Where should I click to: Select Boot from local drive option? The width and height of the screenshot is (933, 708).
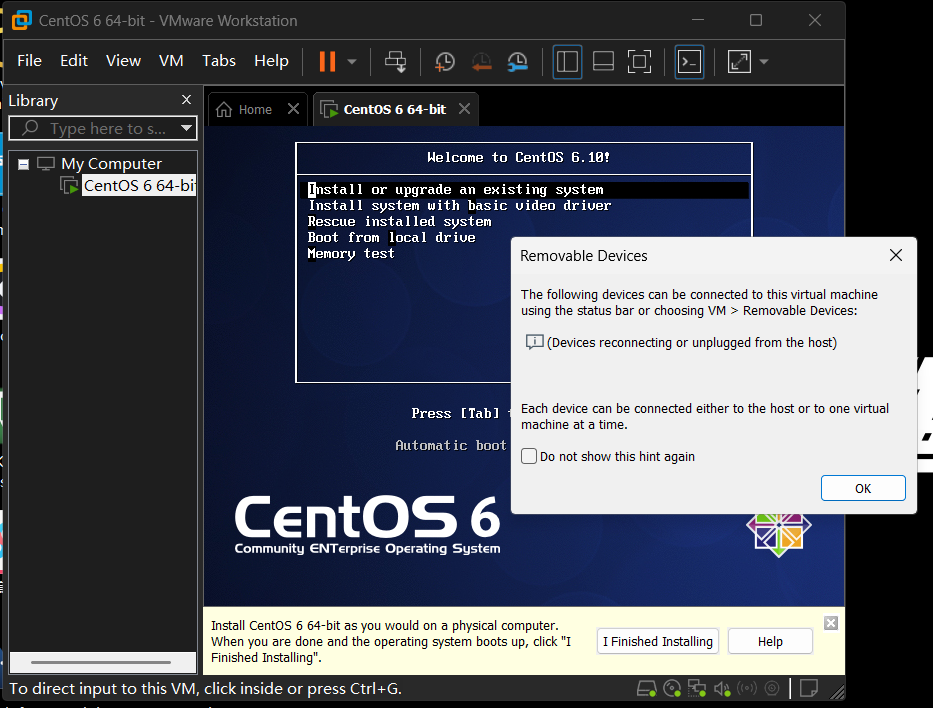tap(392, 238)
